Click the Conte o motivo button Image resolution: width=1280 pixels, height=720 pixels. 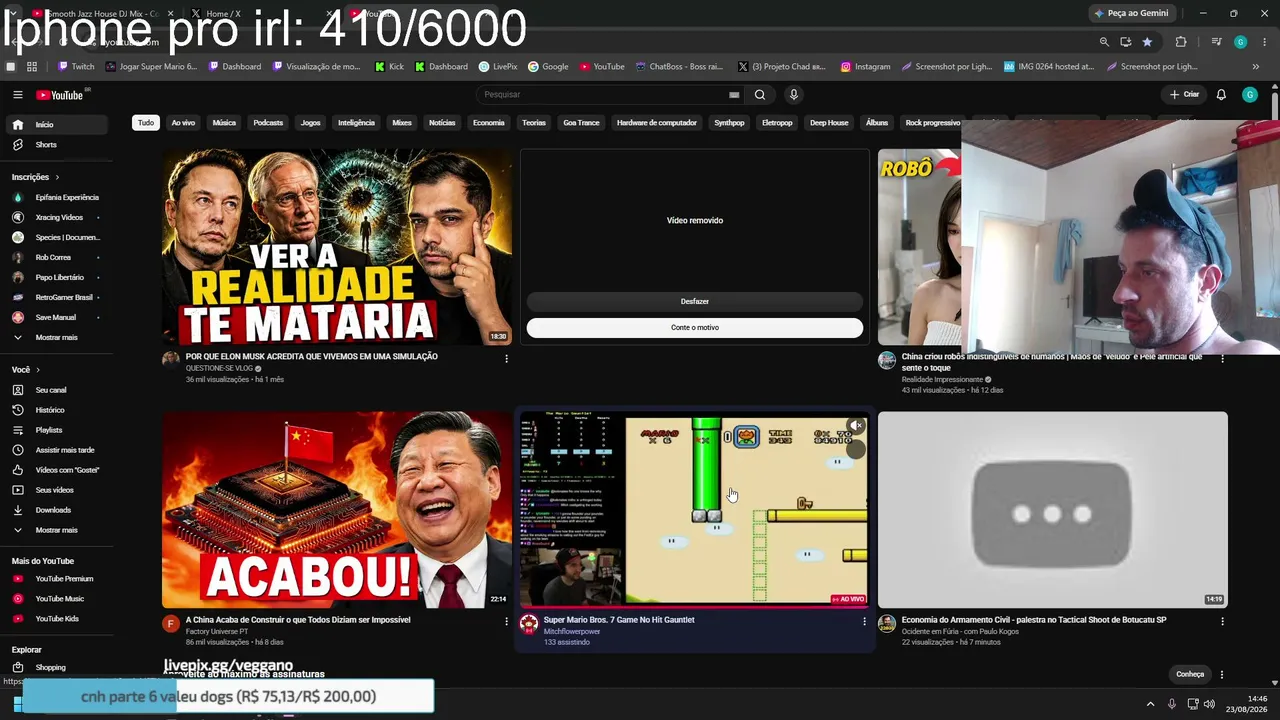(695, 327)
